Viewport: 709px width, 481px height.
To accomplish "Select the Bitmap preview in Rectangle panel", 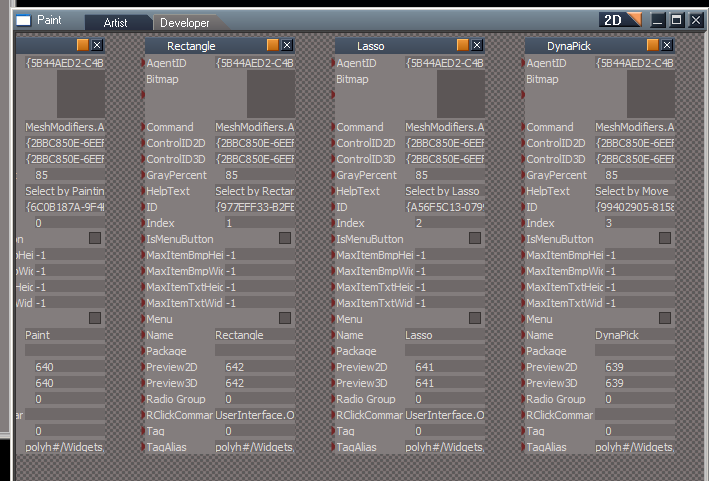I will [x=271, y=94].
